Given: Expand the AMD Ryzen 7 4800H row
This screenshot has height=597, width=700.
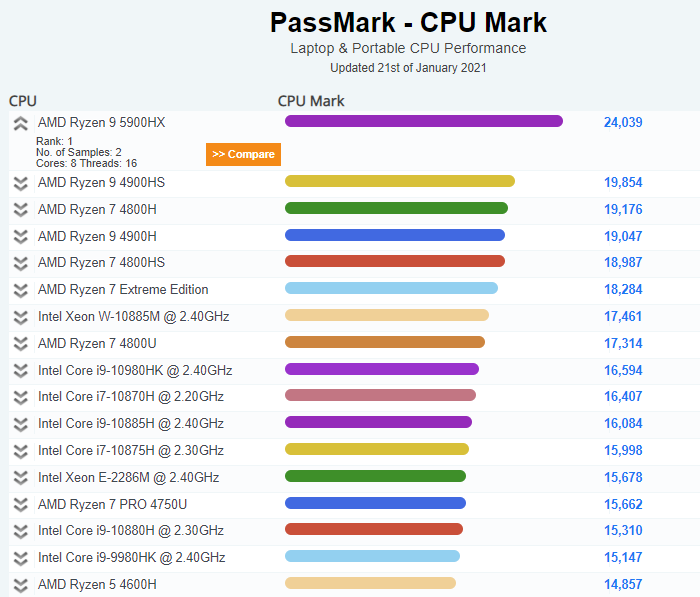Looking at the screenshot, I should [x=21, y=210].
